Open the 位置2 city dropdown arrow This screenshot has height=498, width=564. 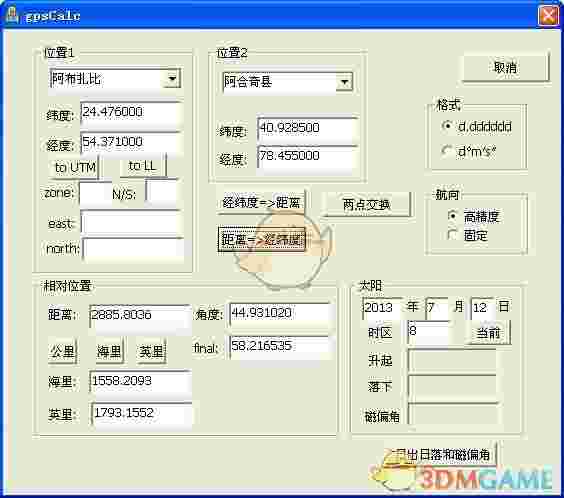[x=345, y=82]
